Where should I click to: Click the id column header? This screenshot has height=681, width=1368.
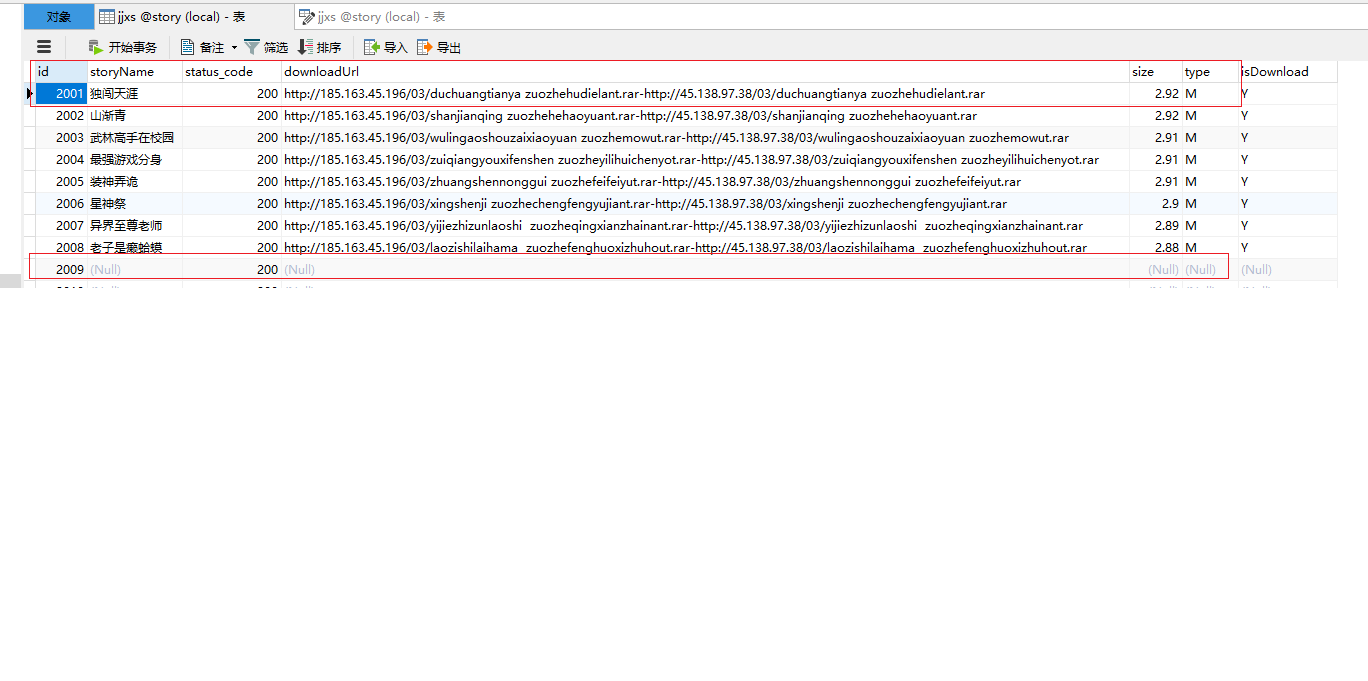point(61,71)
